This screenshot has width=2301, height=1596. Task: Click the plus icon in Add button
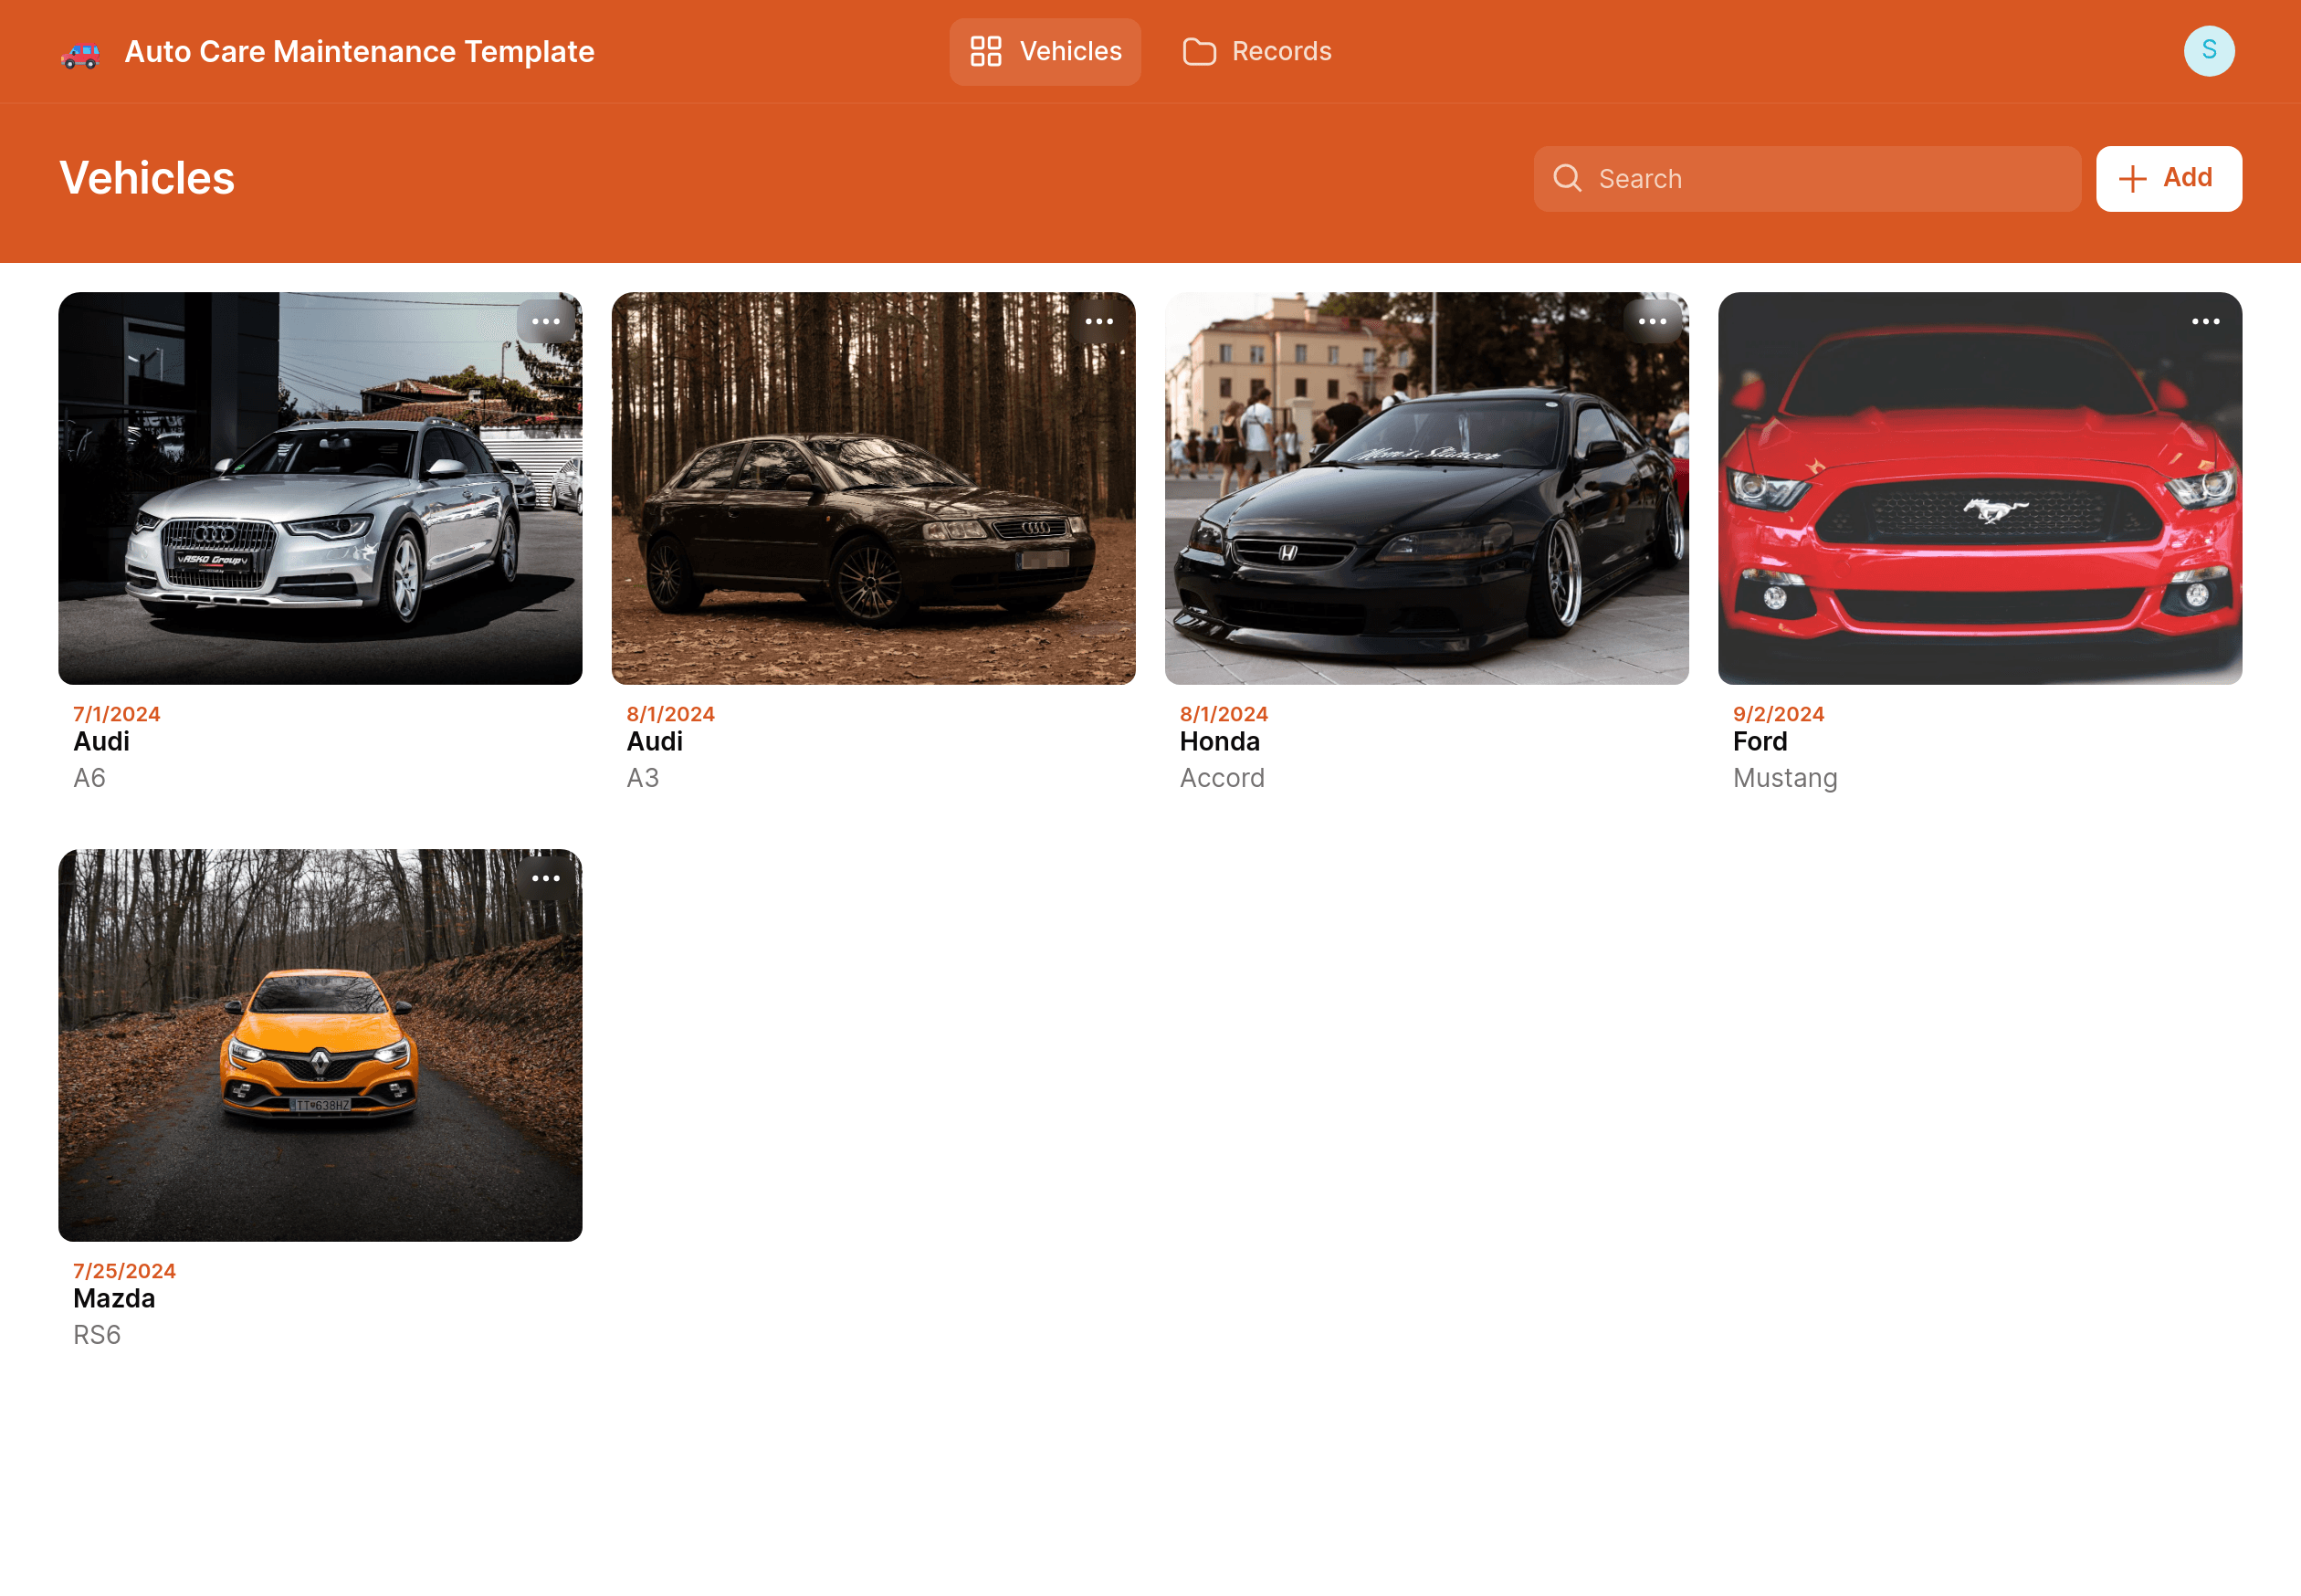2132,179
